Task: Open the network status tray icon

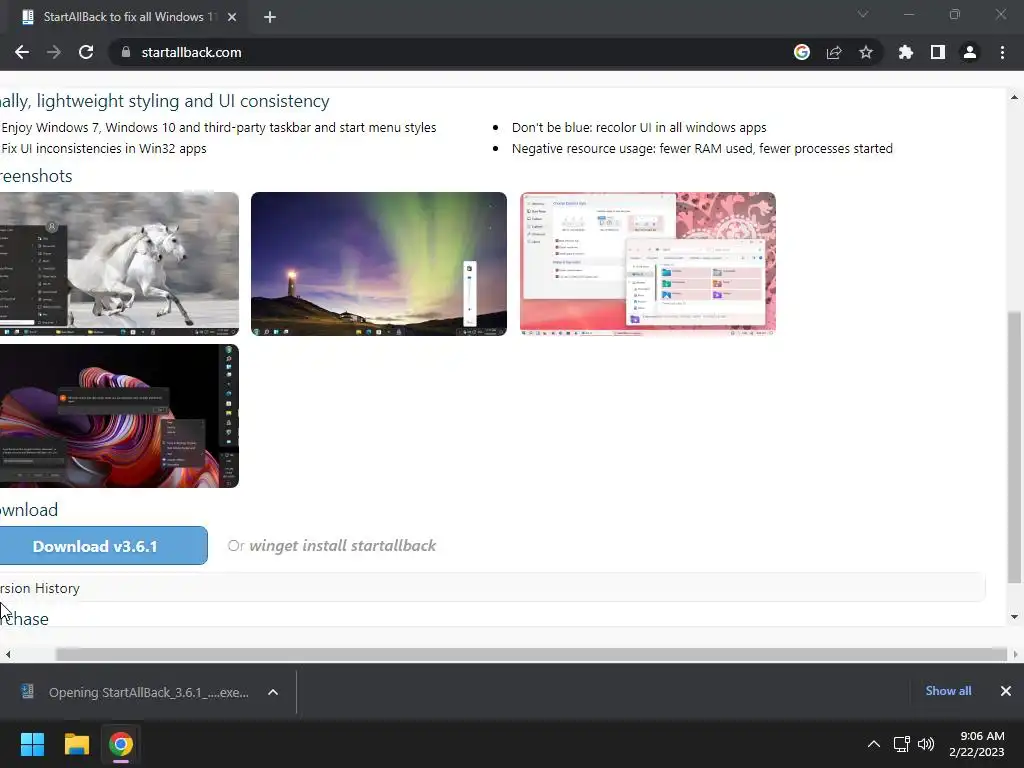Action: pos(902,744)
